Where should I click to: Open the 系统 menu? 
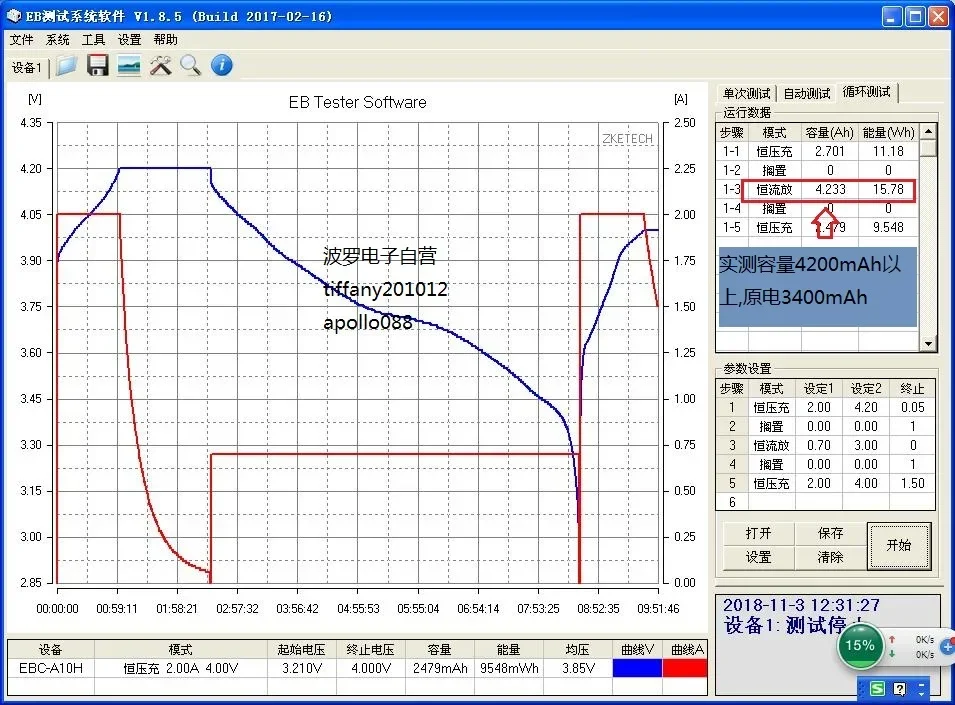58,40
